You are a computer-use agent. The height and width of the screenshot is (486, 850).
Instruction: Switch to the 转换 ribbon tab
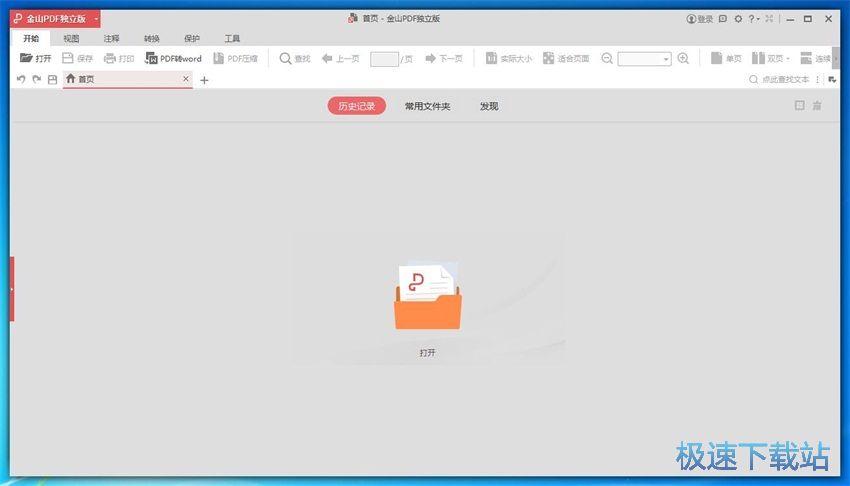pyautogui.click(x=152, y=38)
